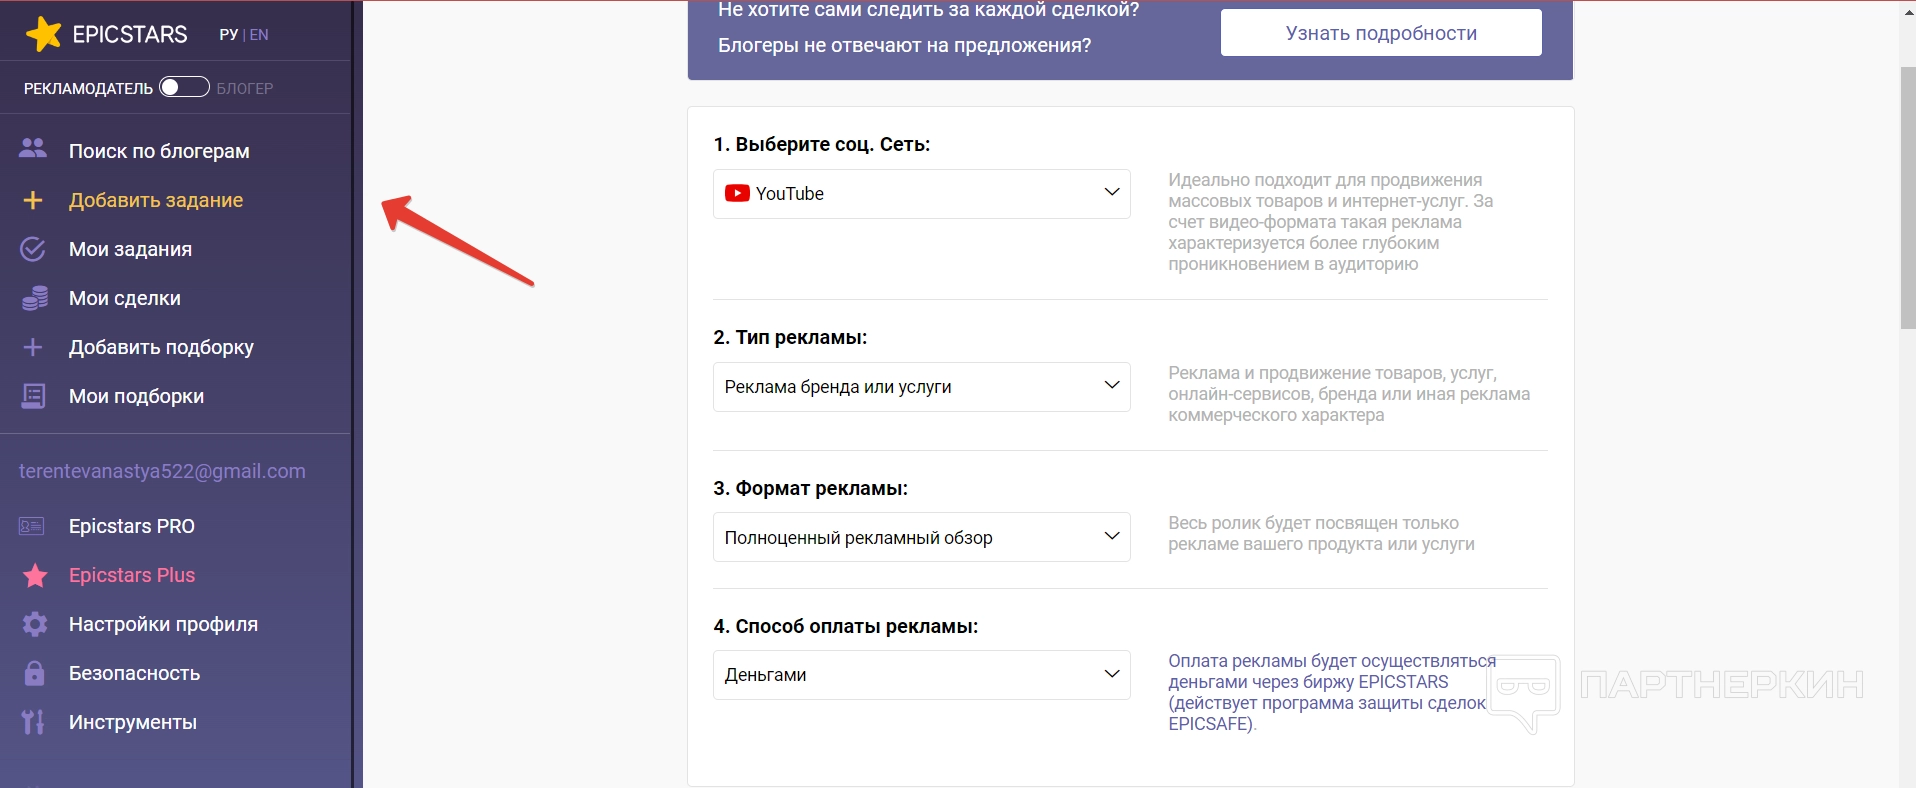Click the РЕКЛАМОДАТЕЛЬ role label

(x=88, y=88)
